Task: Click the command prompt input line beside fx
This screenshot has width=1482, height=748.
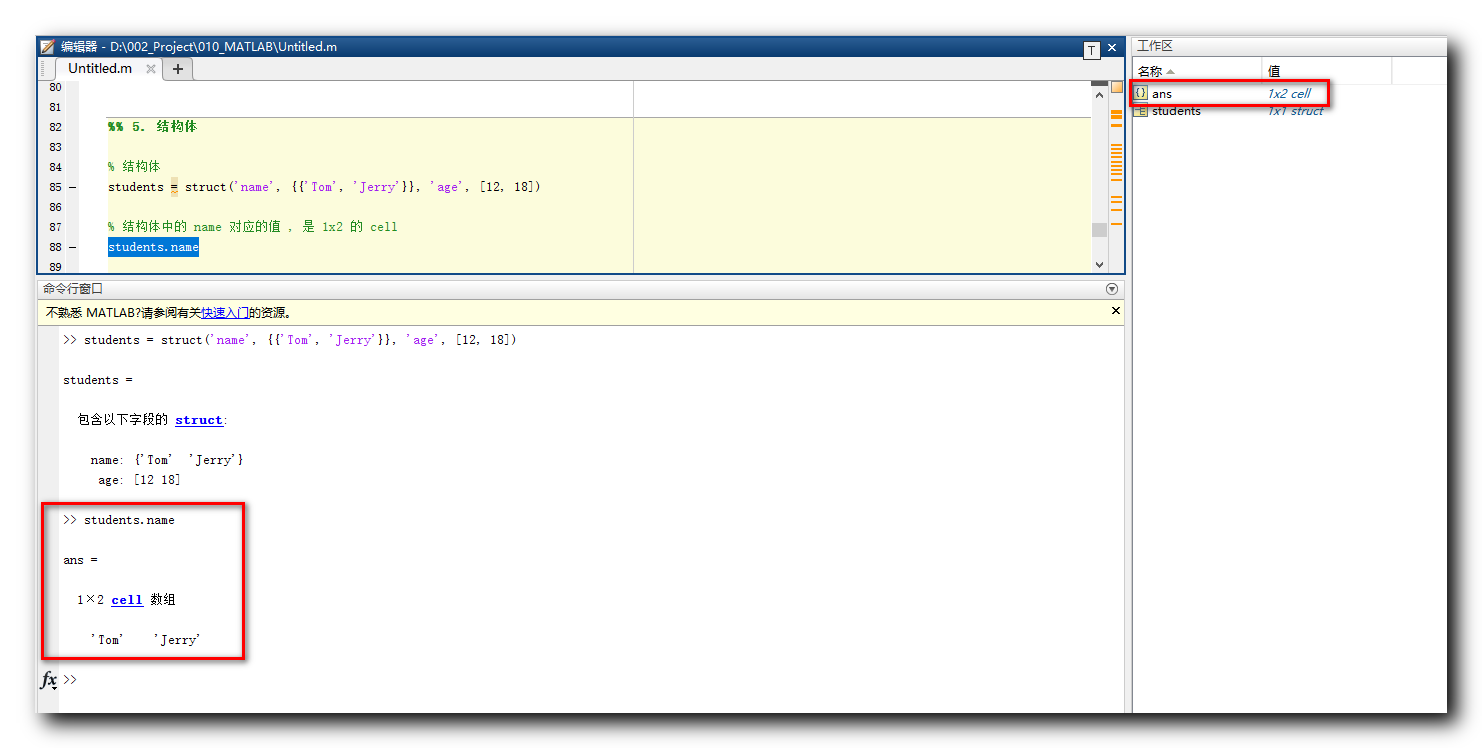Action: [x=590, y=680]
